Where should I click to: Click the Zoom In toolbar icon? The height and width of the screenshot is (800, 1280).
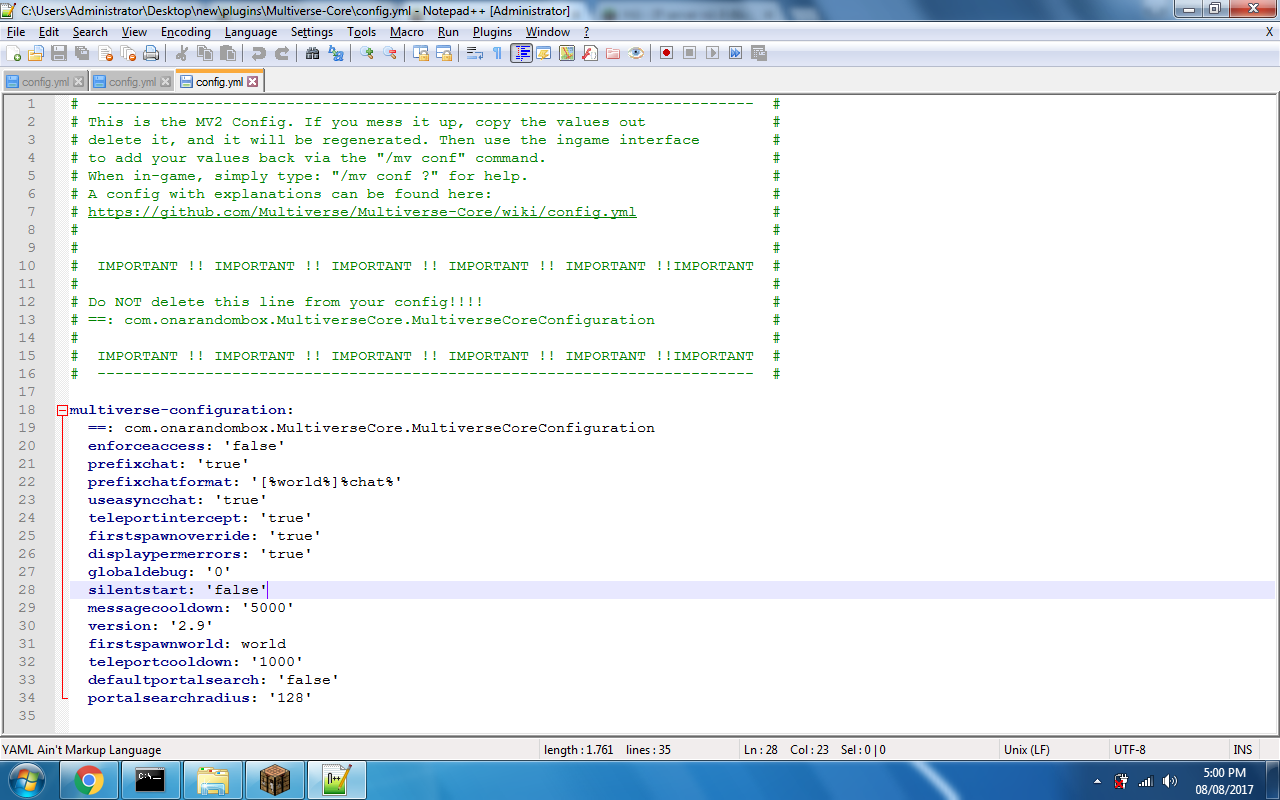tap(367, 53)
